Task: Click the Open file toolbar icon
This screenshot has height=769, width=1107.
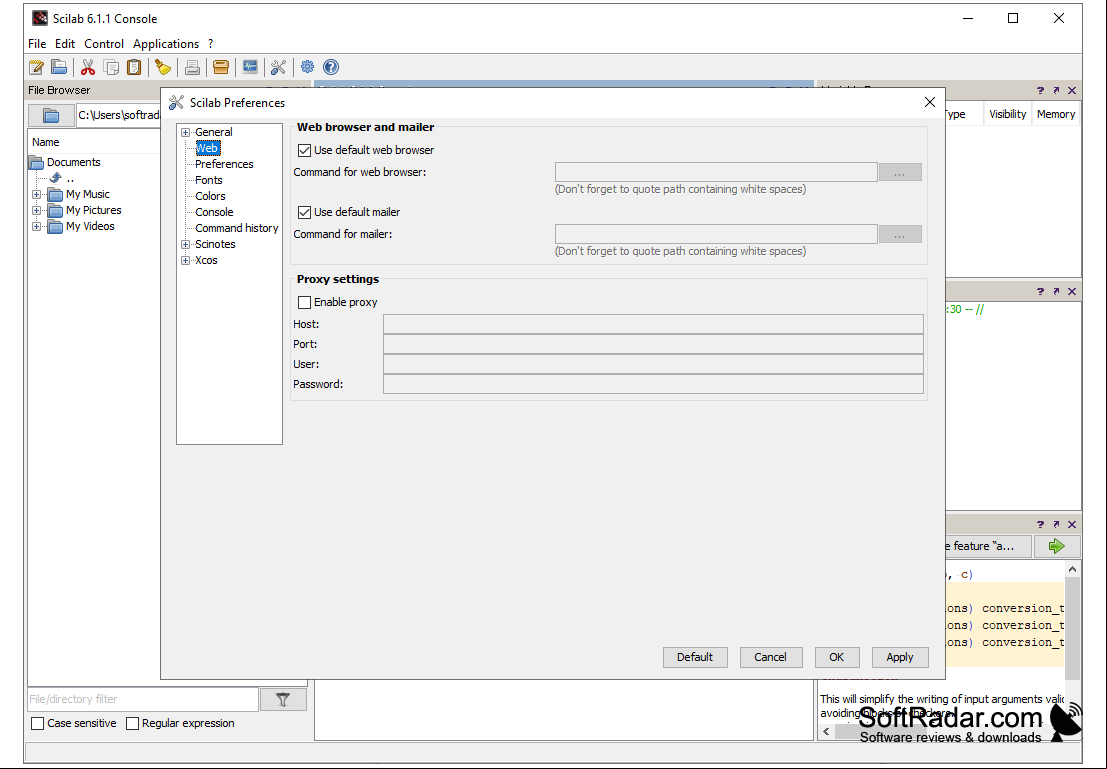Action: click(x=59, y=67)
